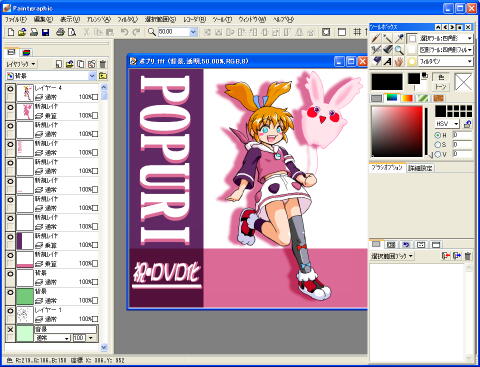Expand the 背景 layer selector combo box
The height and width of the screenshot is (367, 480).
92,76
